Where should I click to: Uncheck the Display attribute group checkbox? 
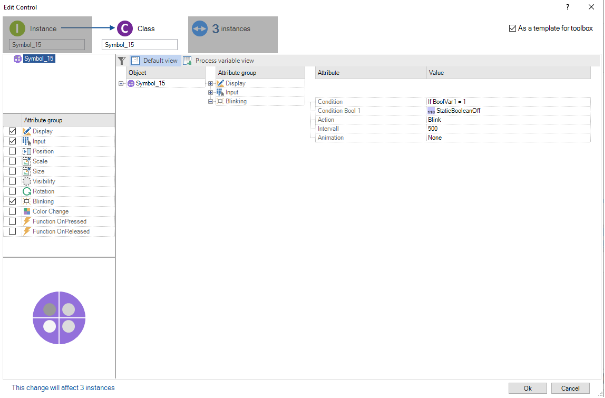point(13,131)
